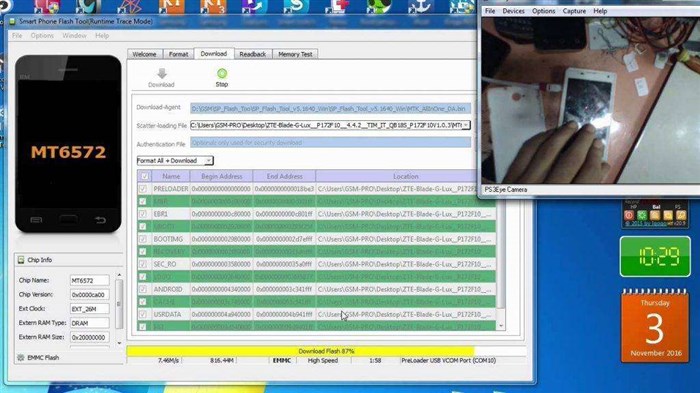Uncheck the SEC_RO row checkbox
The width and height of the screenshot is (700, 393).
pos(143,264)
